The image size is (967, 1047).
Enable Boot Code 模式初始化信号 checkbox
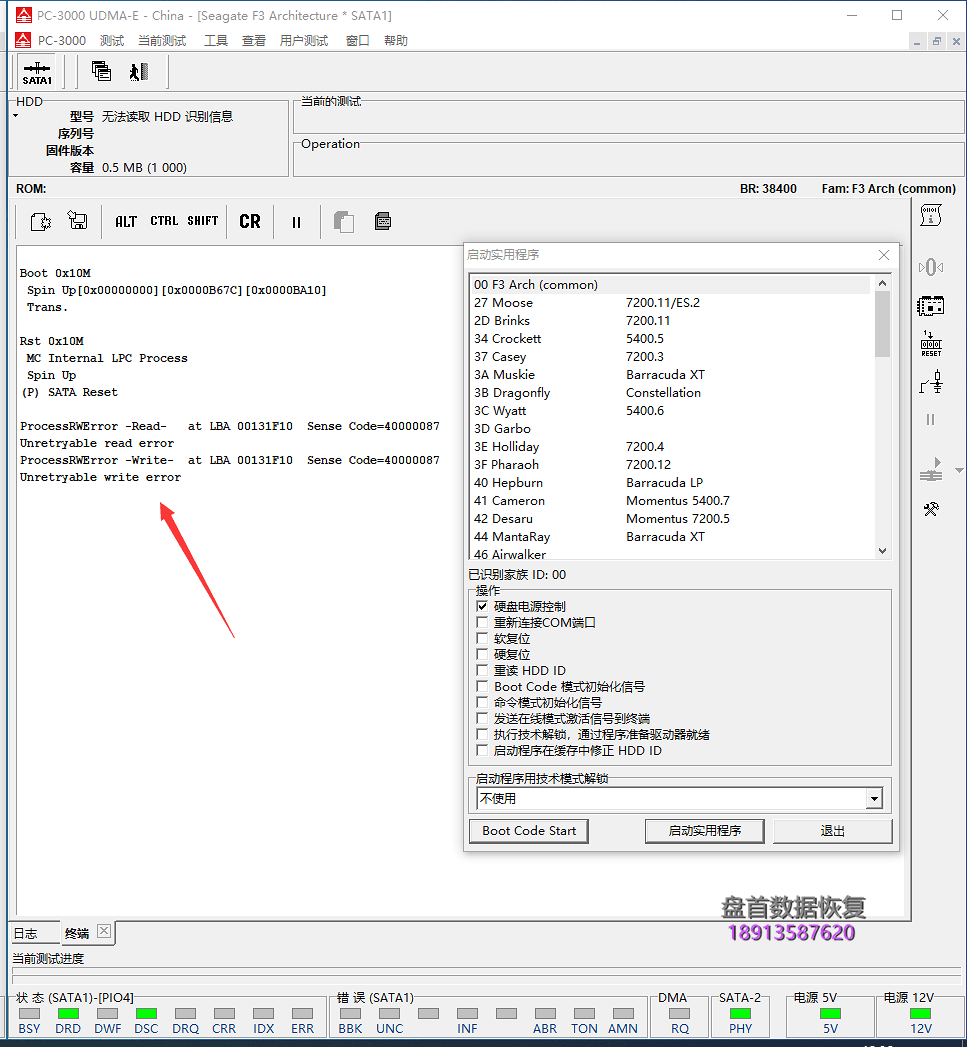482,686
